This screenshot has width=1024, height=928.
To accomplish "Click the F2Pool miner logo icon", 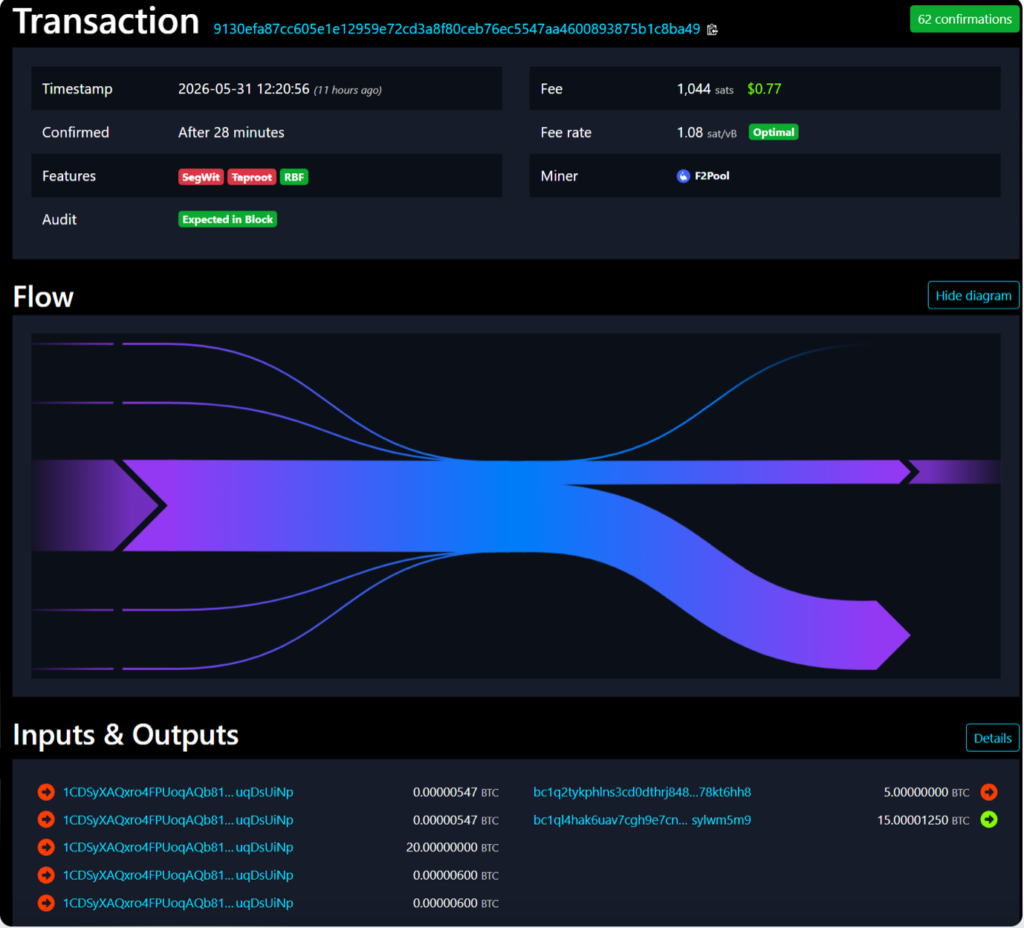I will pos(683,176).
